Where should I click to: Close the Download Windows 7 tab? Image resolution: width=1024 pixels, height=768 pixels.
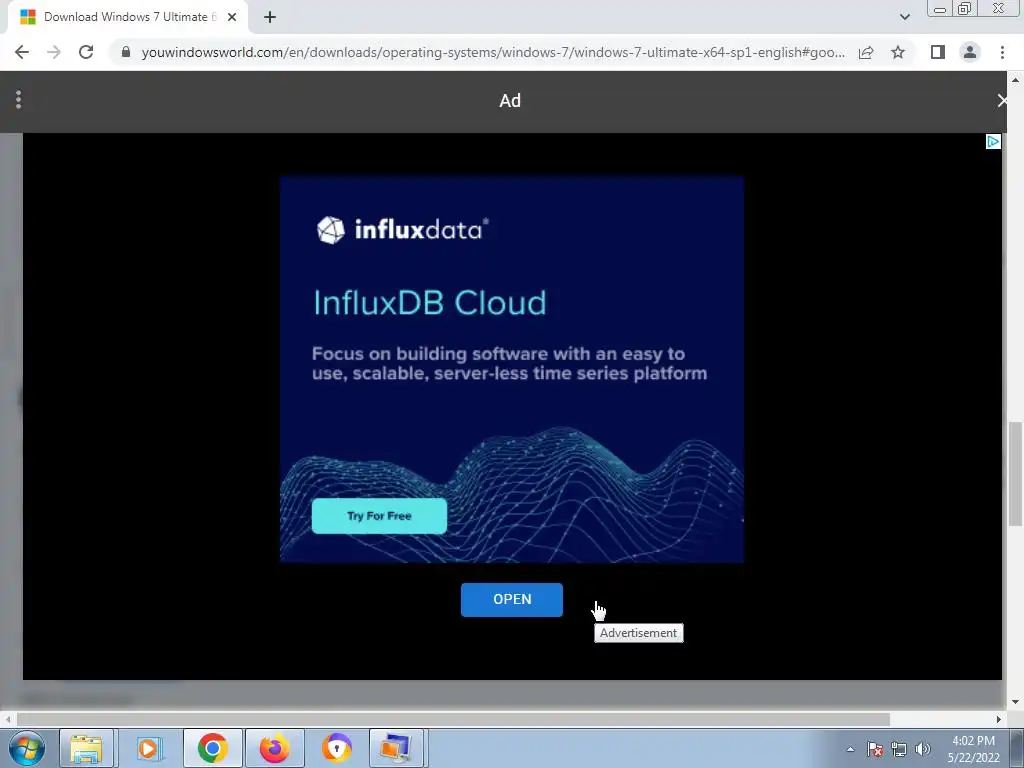pos(232,17)
